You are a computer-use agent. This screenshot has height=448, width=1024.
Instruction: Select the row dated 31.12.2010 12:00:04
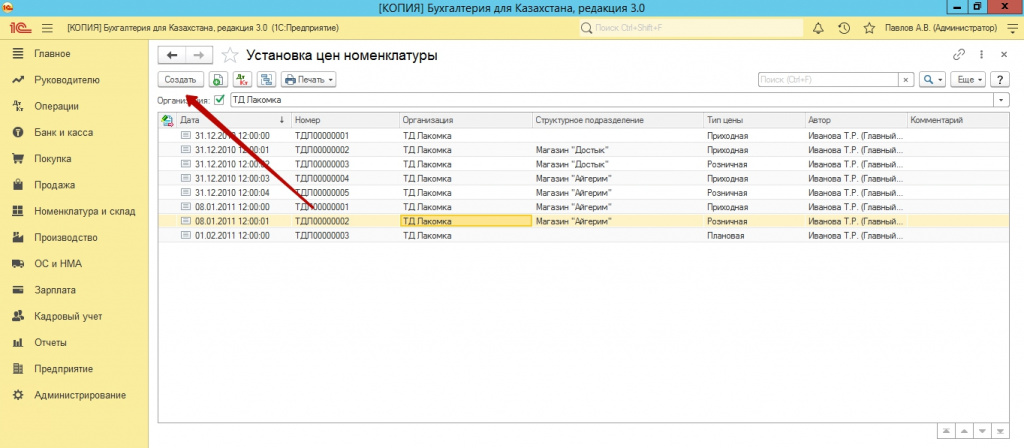pos(584,193)
